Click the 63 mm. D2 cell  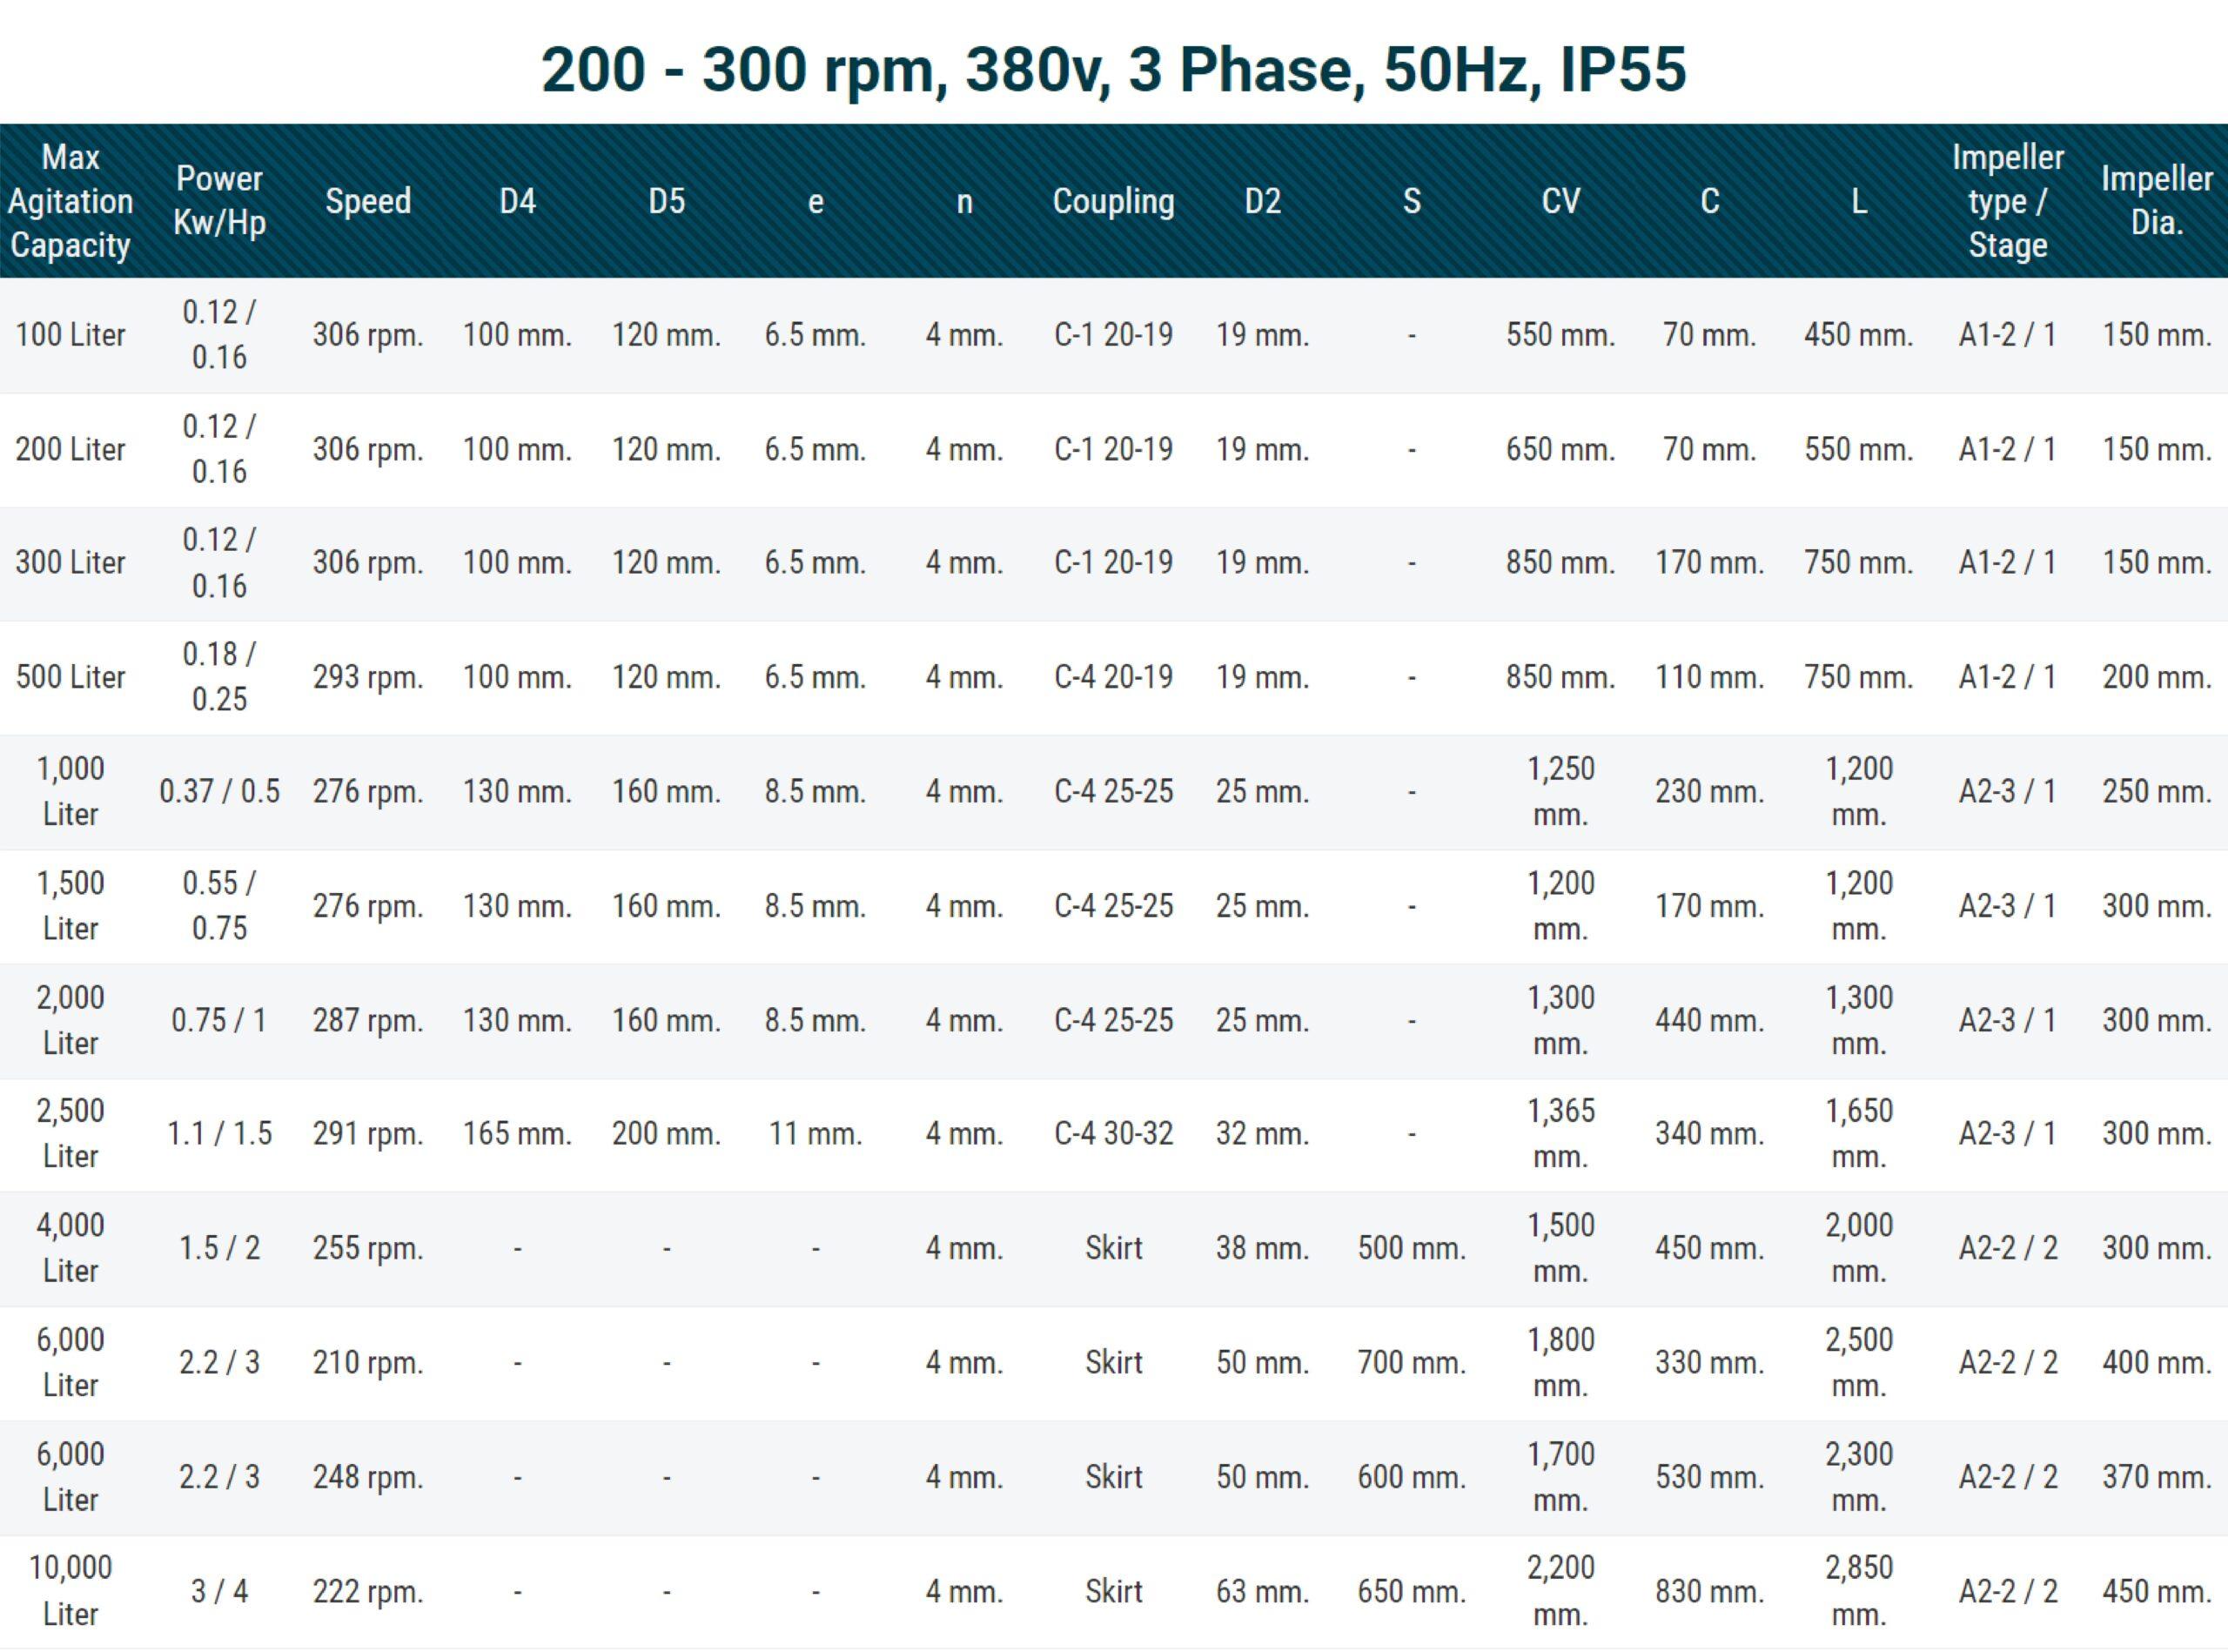coord(1262,1591)
